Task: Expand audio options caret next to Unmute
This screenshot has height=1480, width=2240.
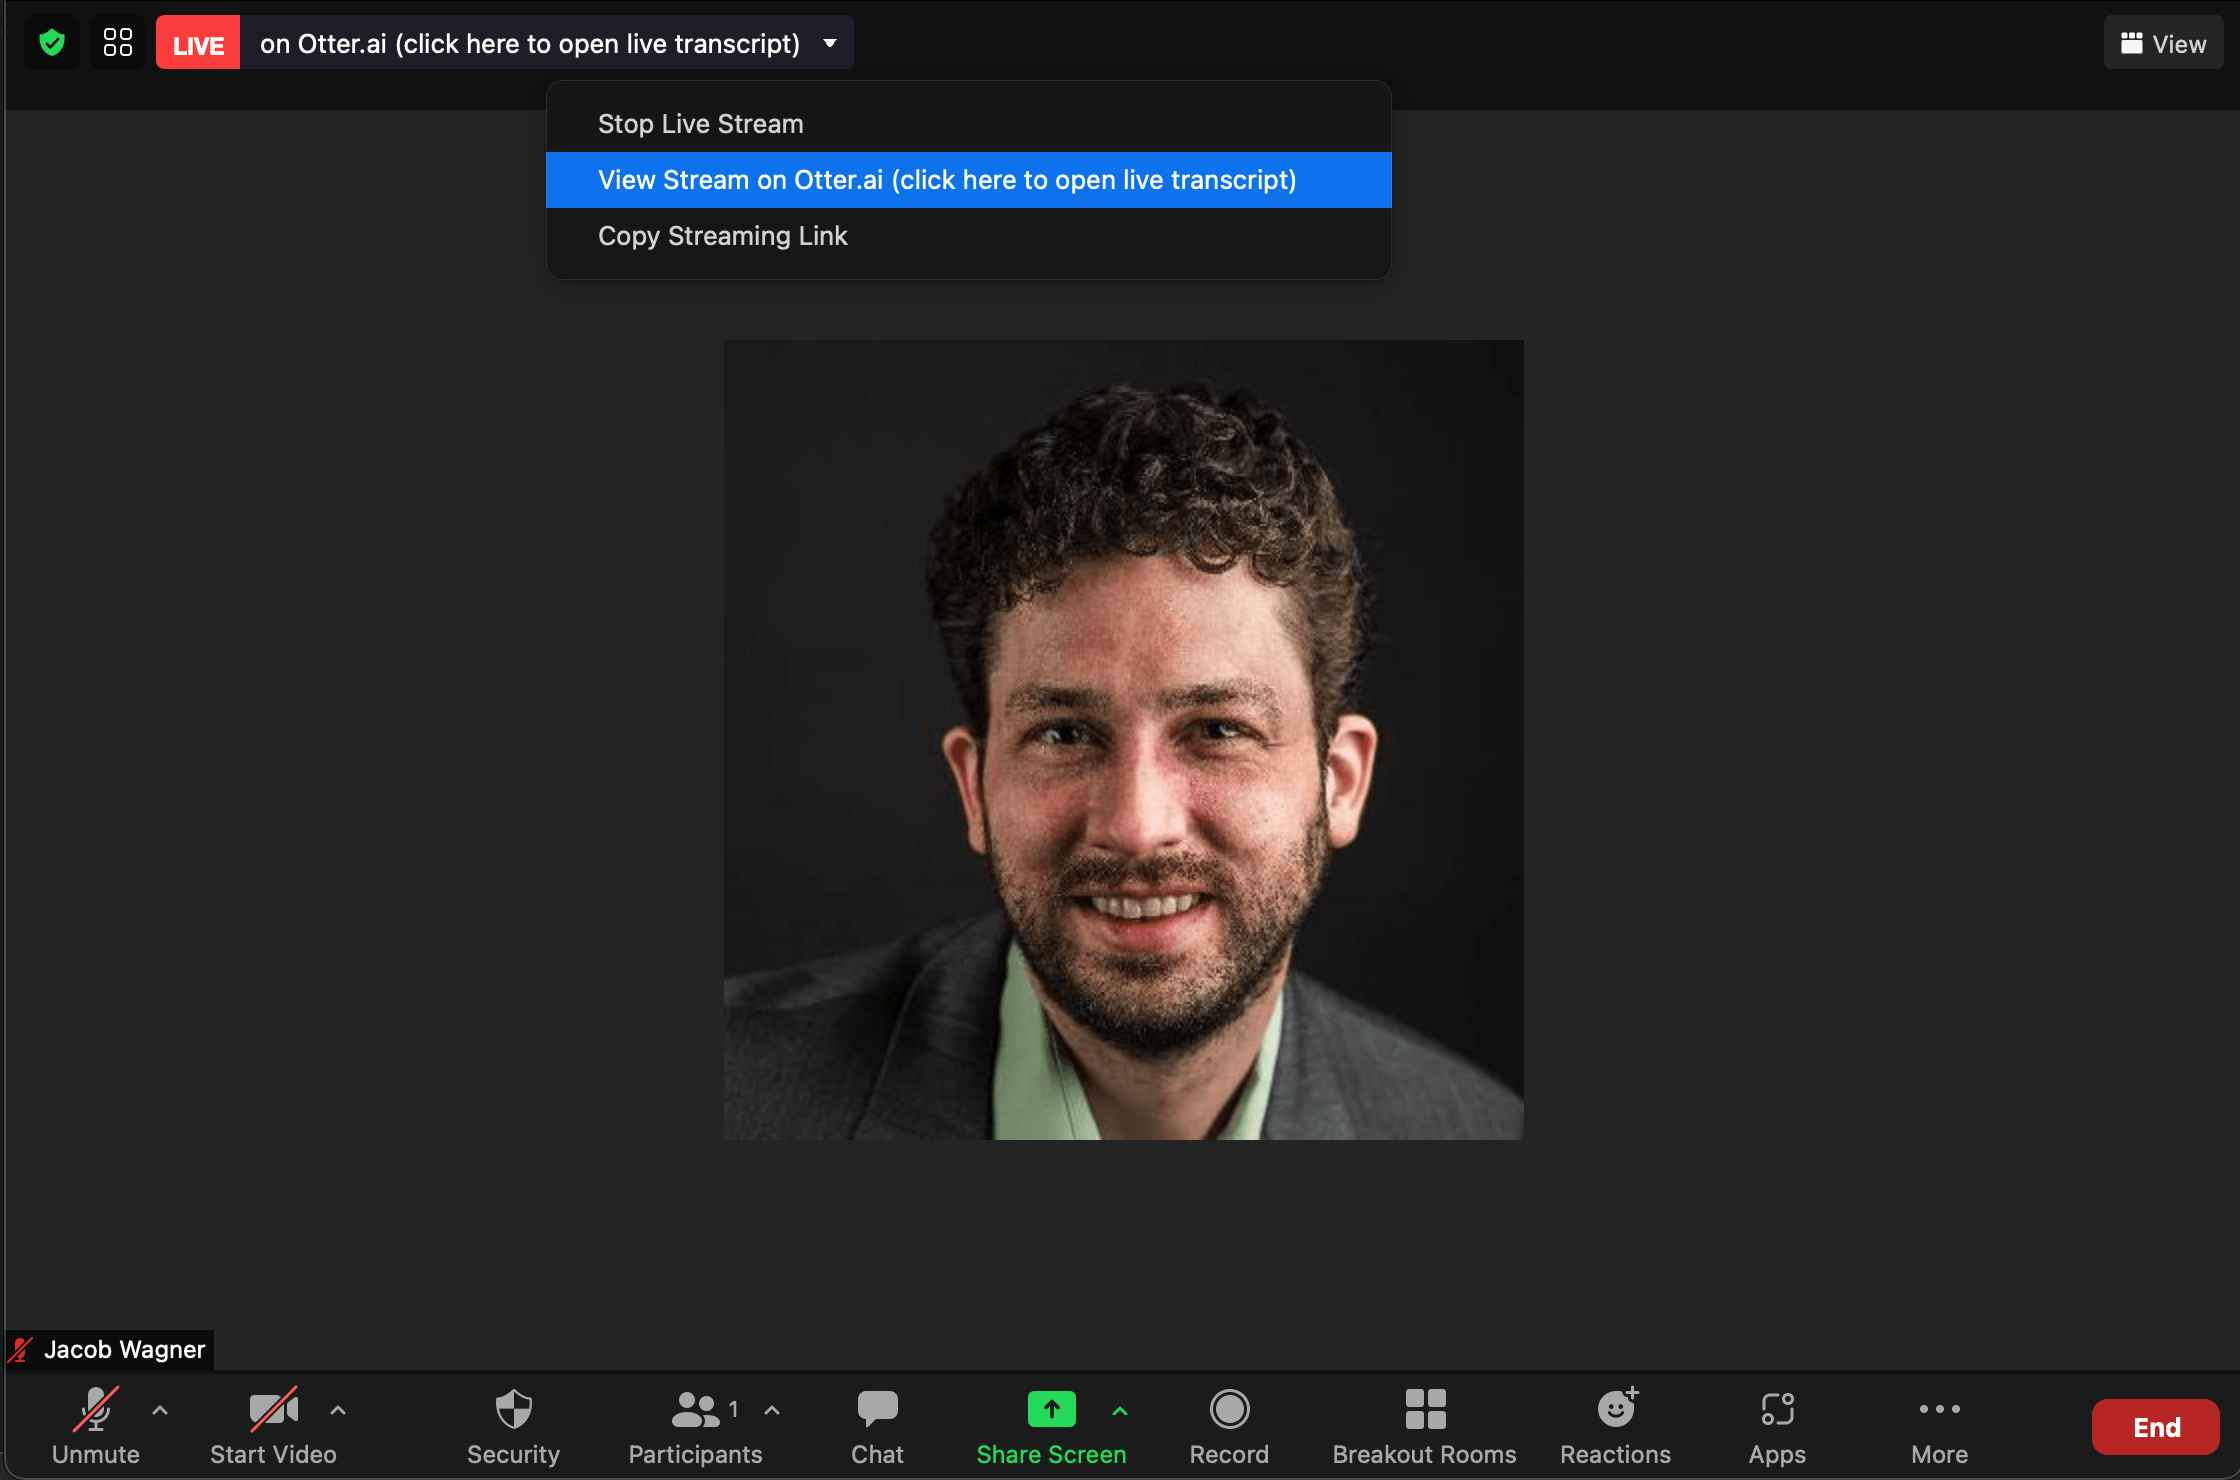Action: click(x=160, y=1410)
